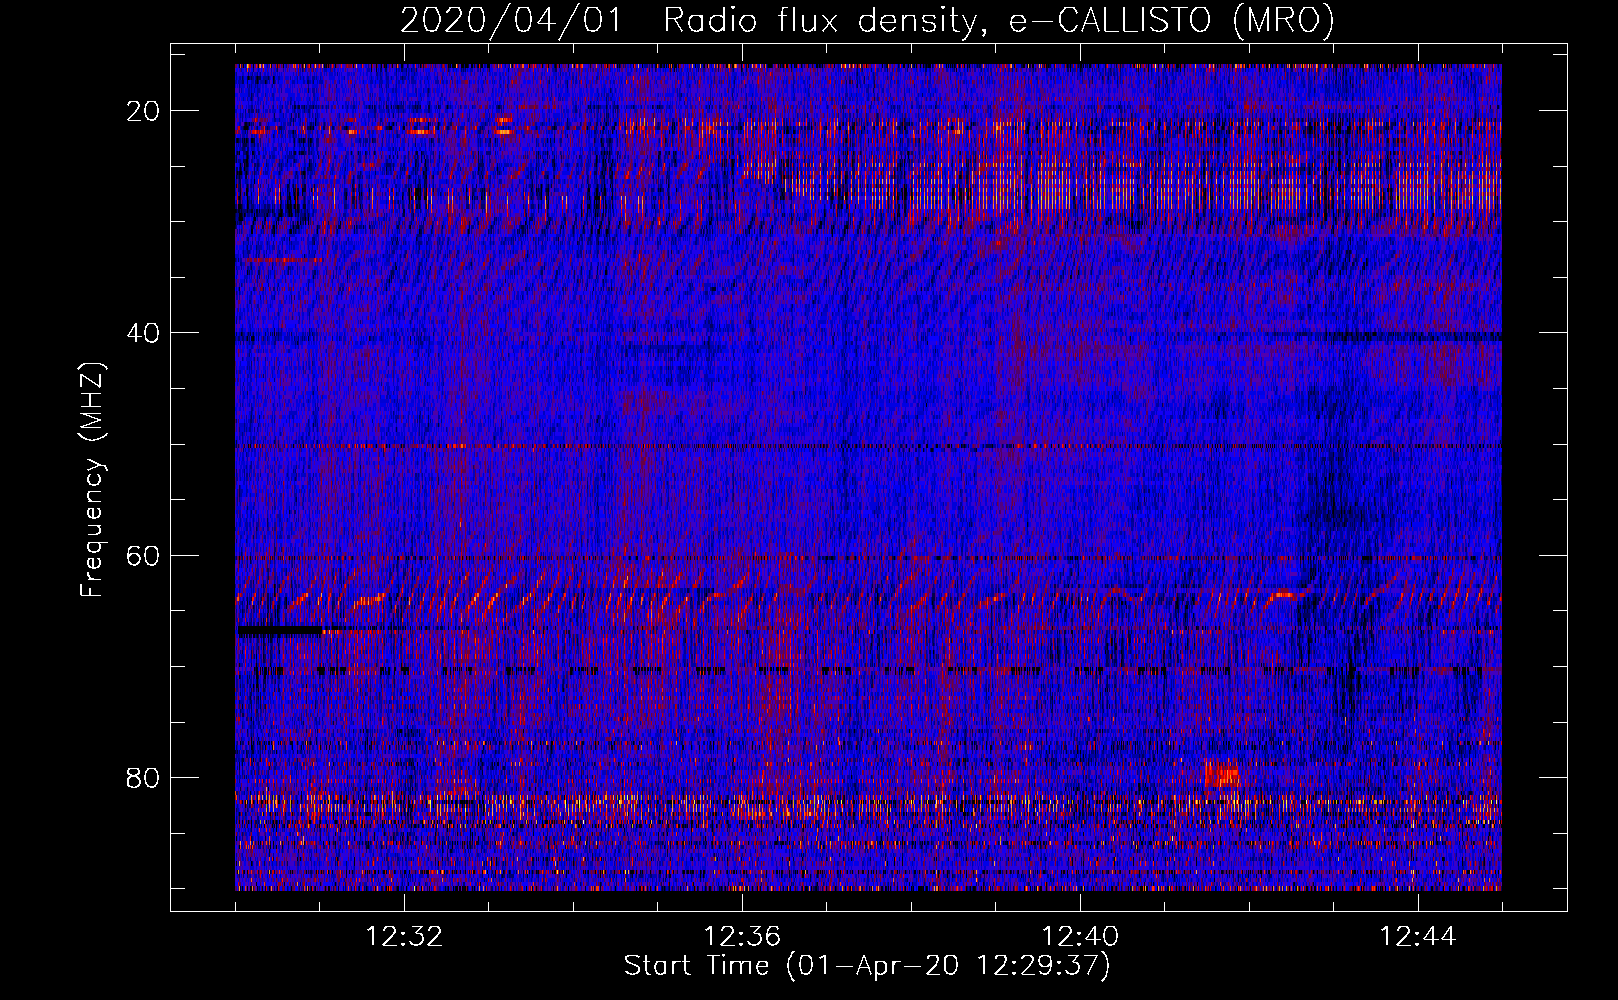Click the 12:32 time tick label
The width and height of the screenshot is (1618, 1000).
[x=404, y=937]
